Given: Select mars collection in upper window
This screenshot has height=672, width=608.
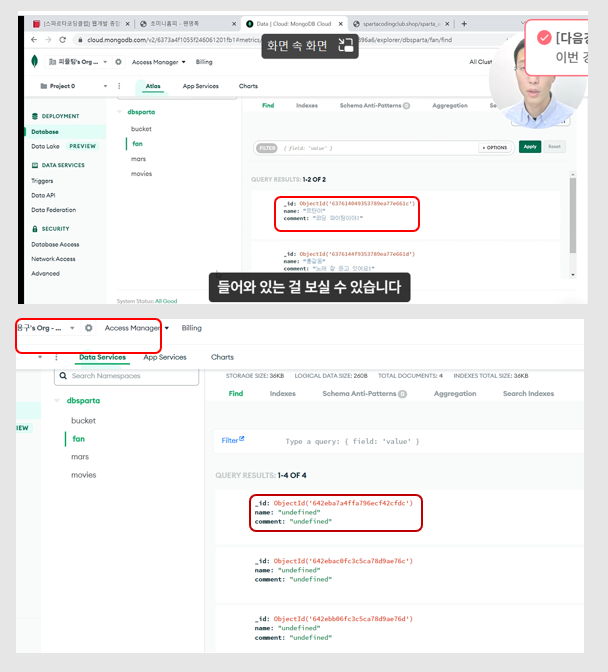Looking at the screenshot, I should click(138, 159).
